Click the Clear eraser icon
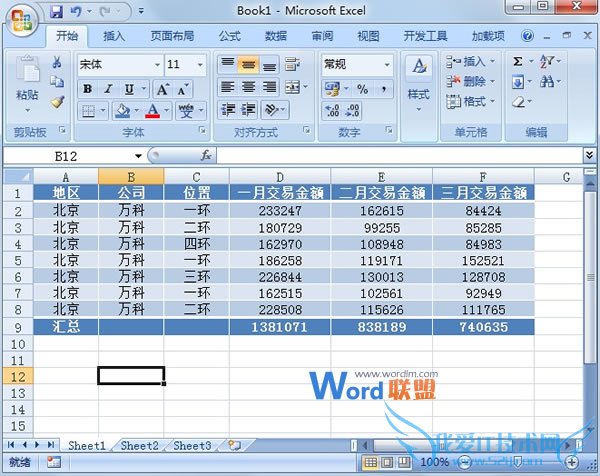The width and height of the screenshot is (600, 476). point(518,102)
